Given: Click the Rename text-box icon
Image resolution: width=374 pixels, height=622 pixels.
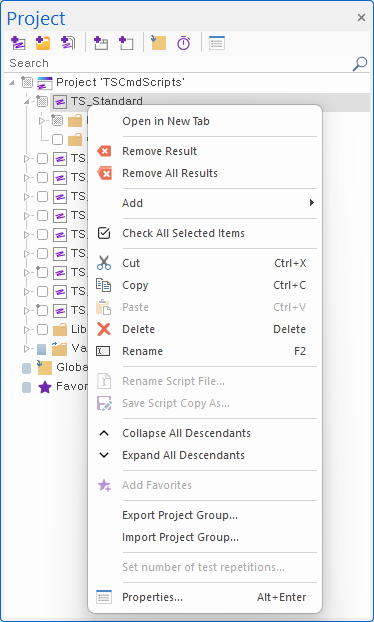Looking at the screenshot, I should (x=103, y=351).
